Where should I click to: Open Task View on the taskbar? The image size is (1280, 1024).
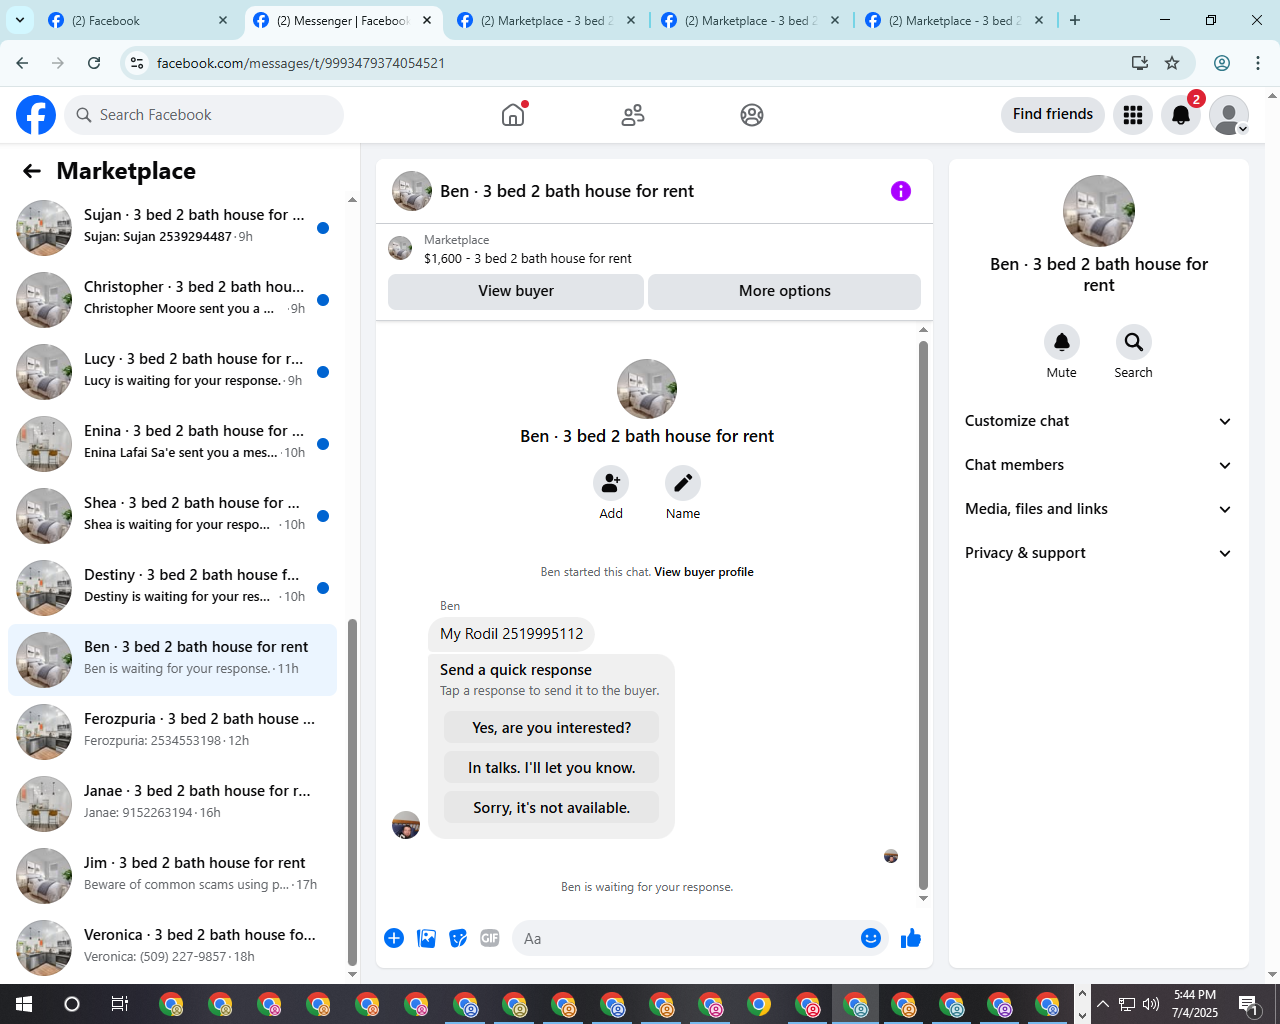tap(120, 1004)
